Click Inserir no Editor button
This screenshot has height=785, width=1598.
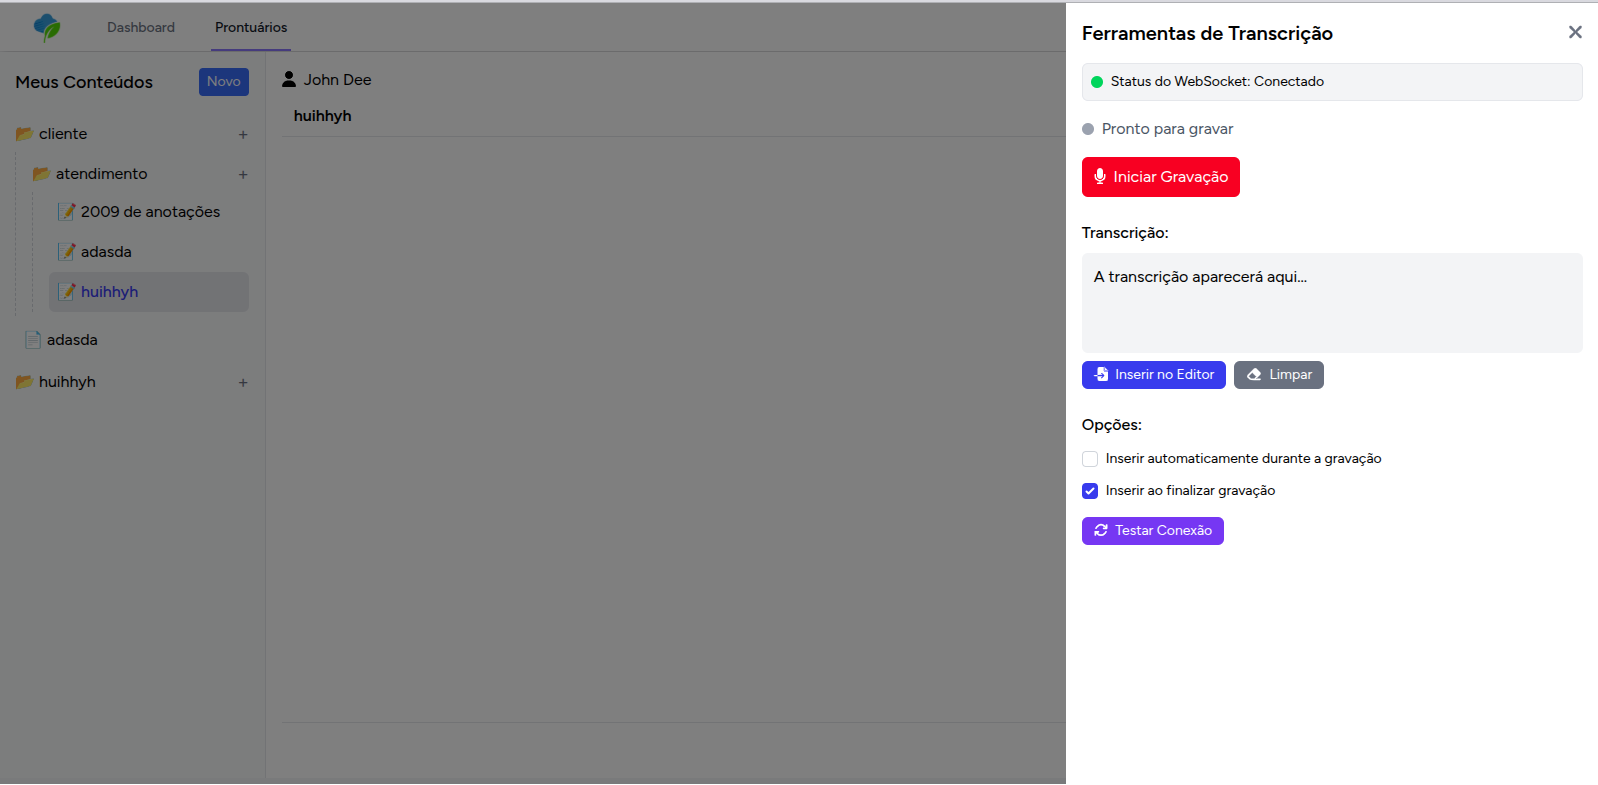click(x=1154, y=375)
